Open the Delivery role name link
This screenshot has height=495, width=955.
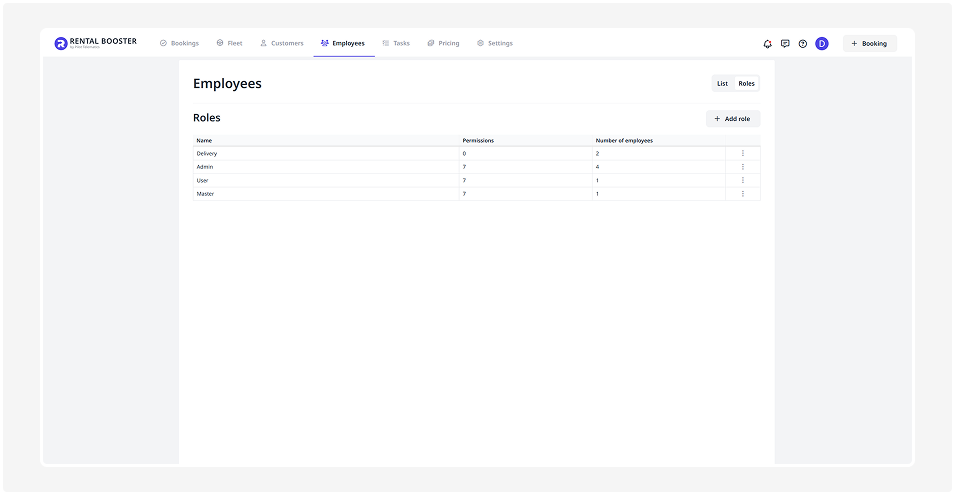pyautogui.click(x=207, y=153)
